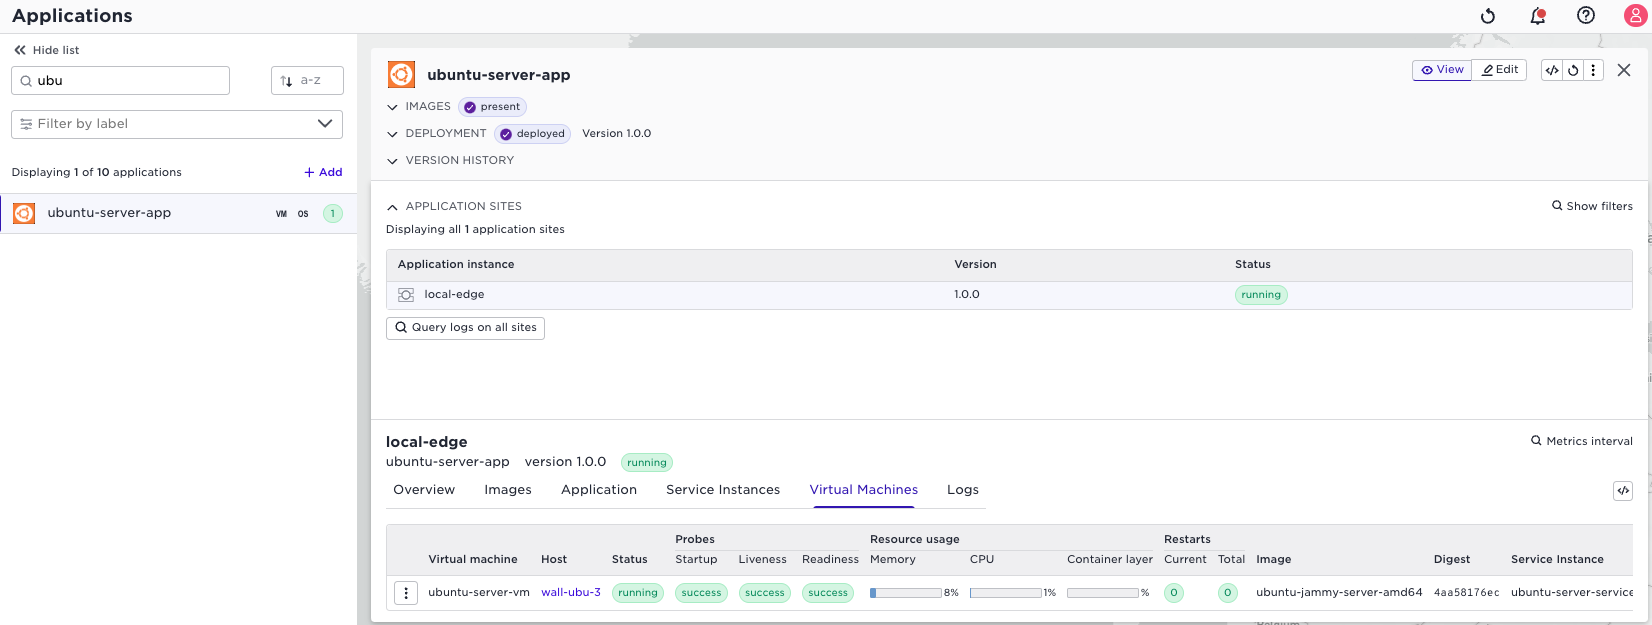Click the Version column header in sites table
Image resolution: width=1652 pixels, height=625 pixels.
[975, 265]
